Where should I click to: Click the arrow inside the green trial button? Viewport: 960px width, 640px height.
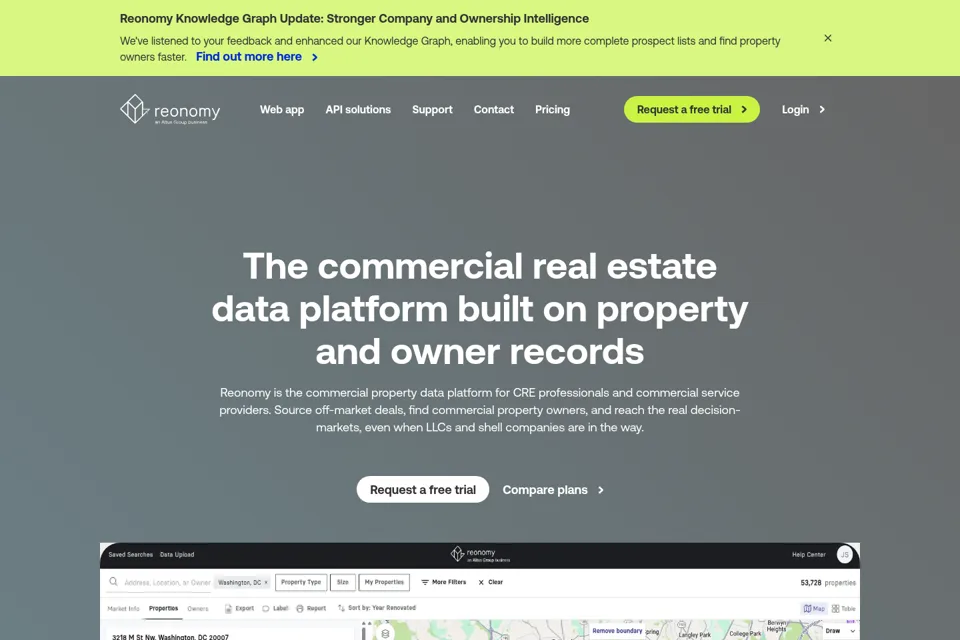point(744,110)
